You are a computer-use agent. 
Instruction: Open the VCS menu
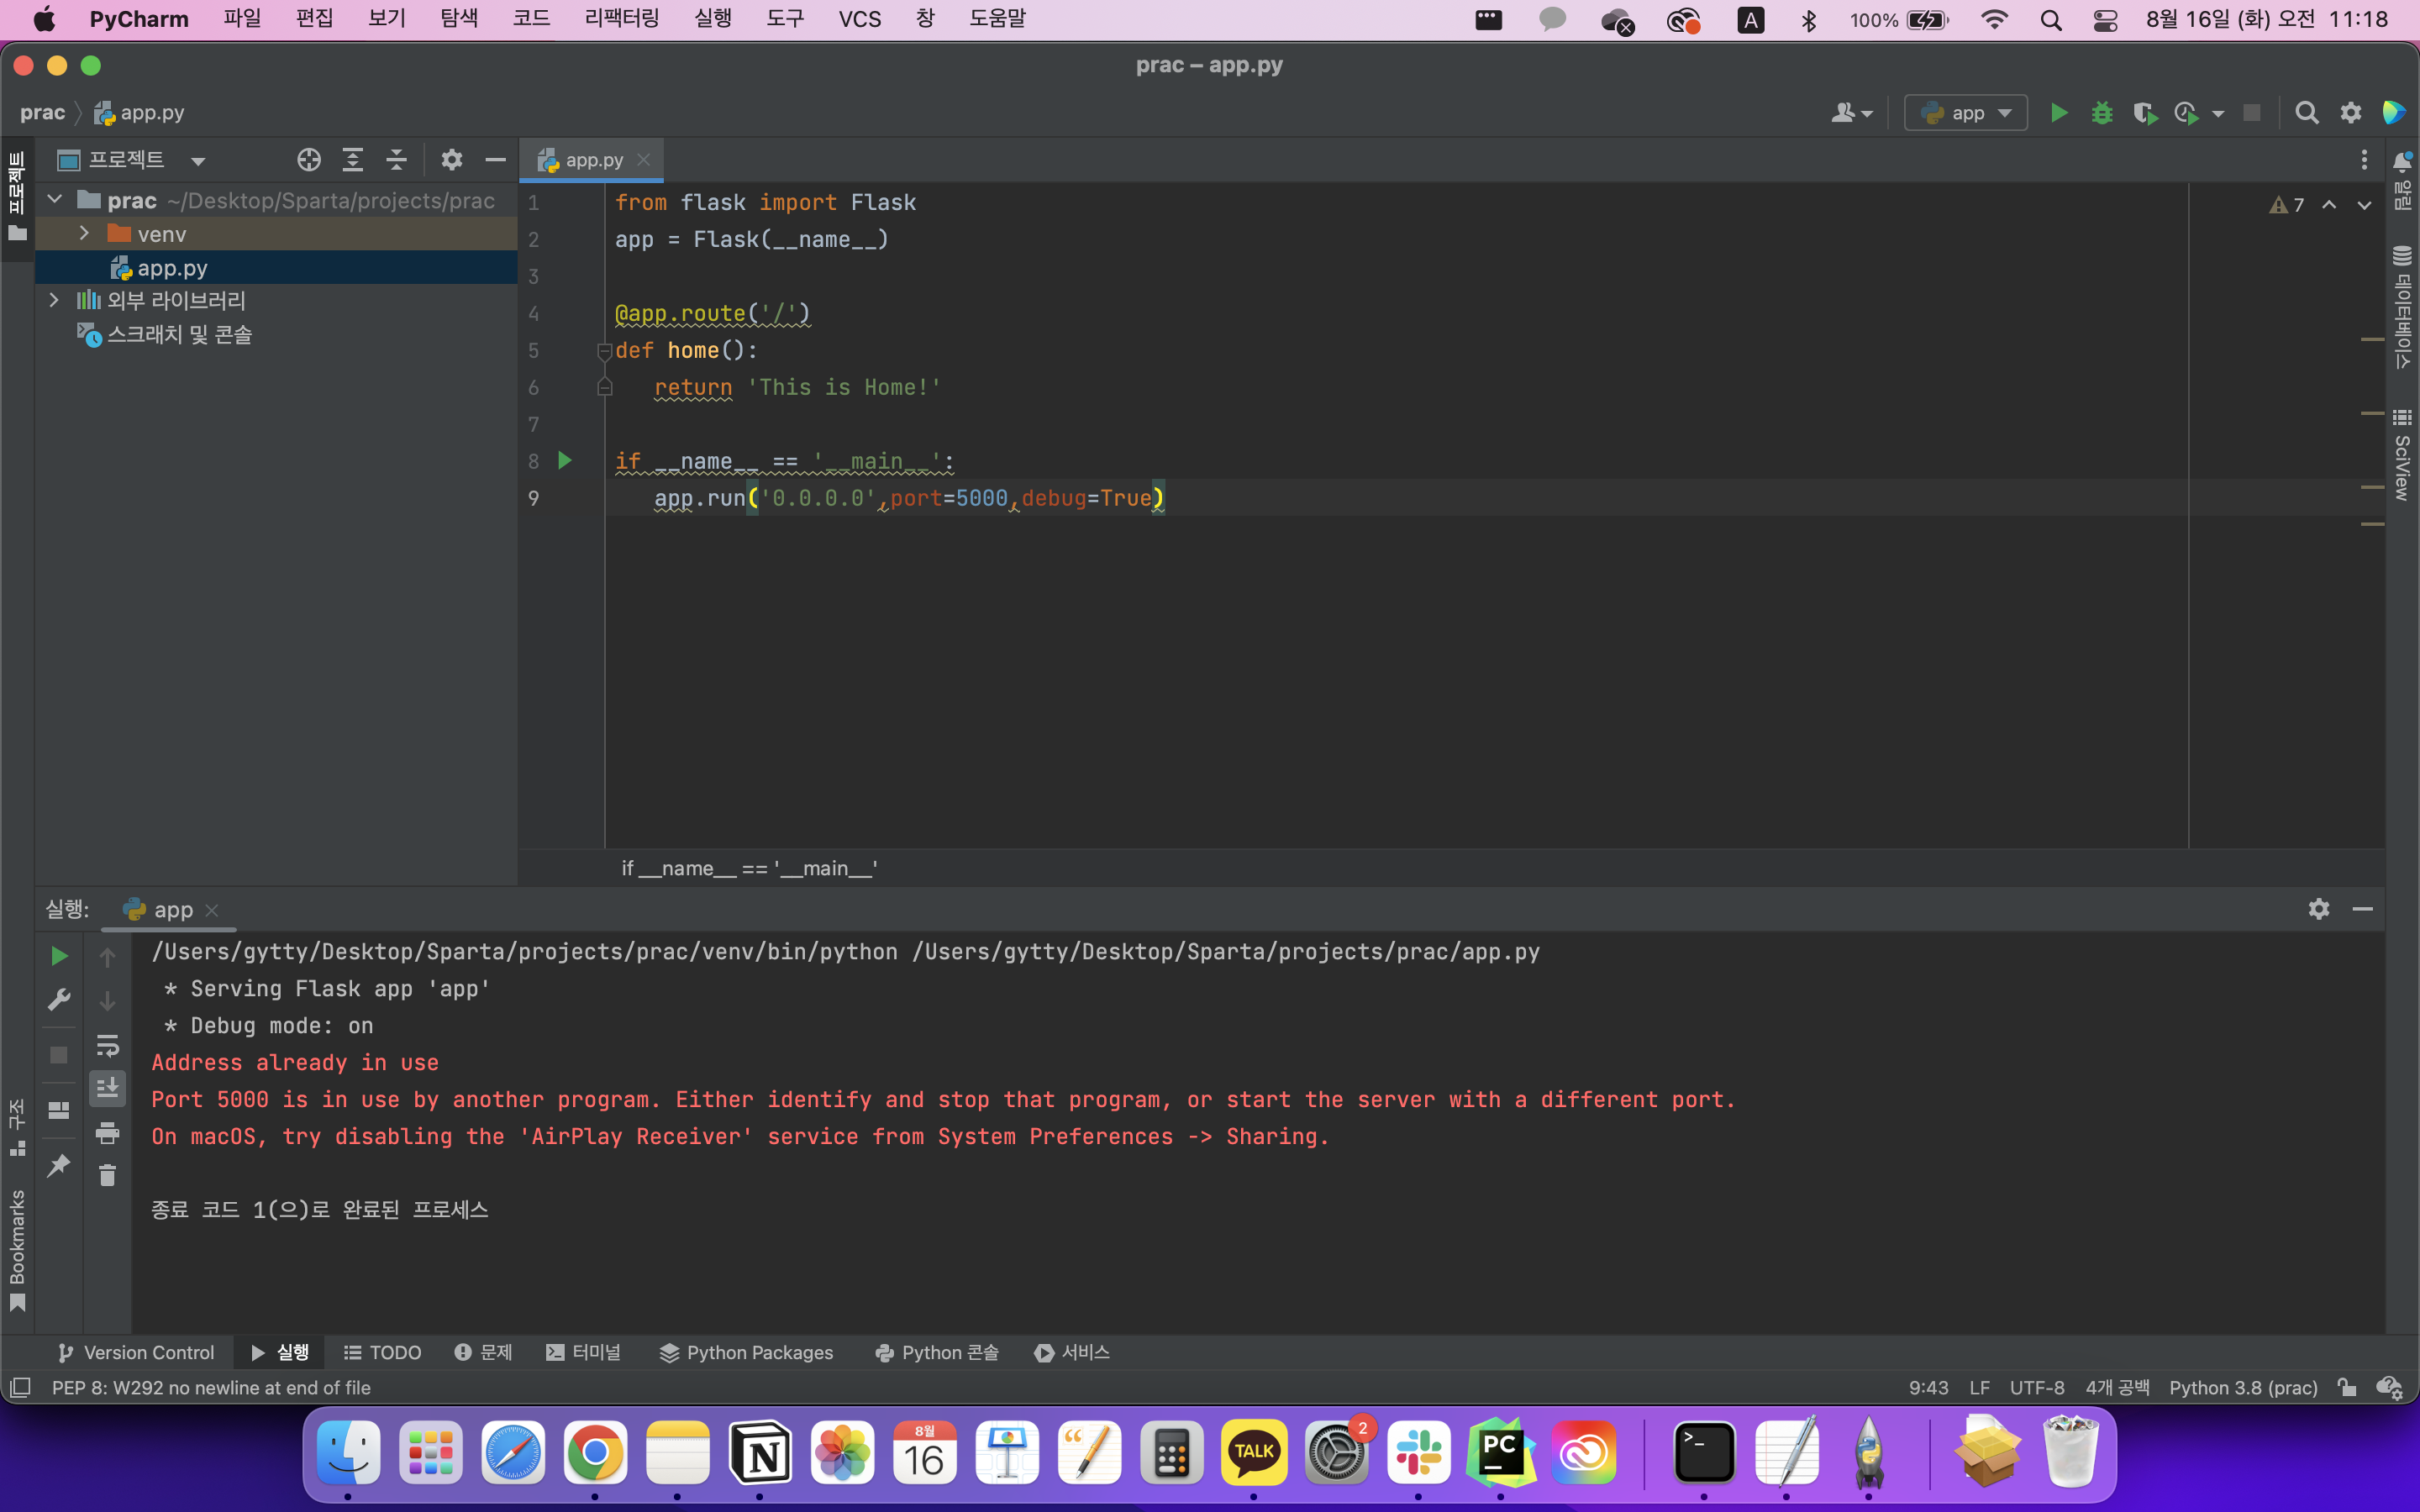point(860,19)
